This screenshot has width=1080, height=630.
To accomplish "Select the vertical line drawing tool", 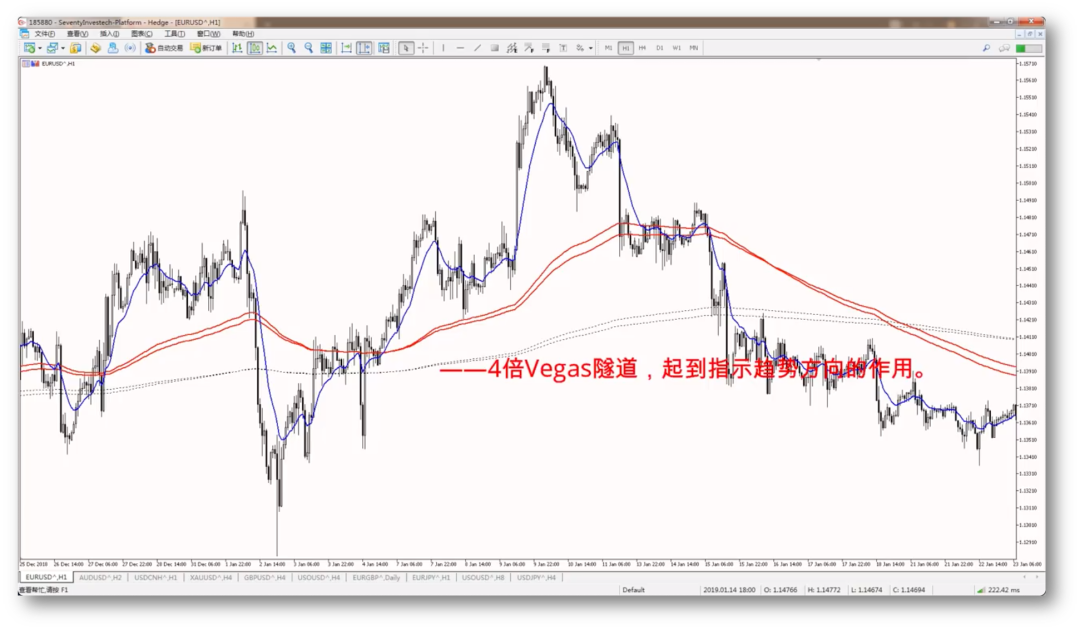I will tap(443, 48).
